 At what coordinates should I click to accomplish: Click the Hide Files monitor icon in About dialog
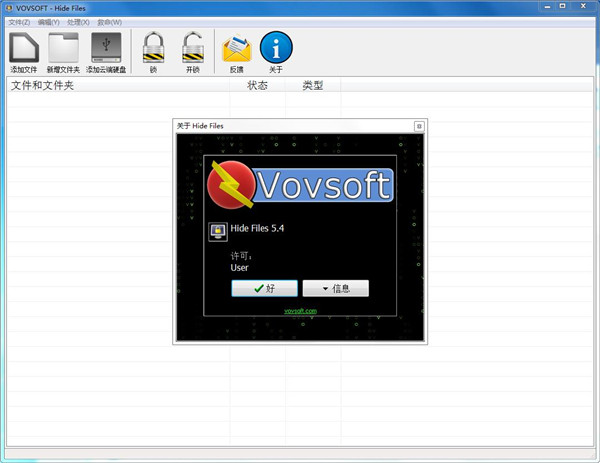pos(218,232)
